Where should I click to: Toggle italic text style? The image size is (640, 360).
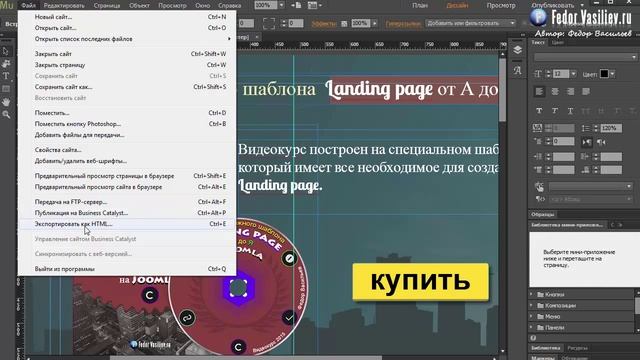coord(555,111)
